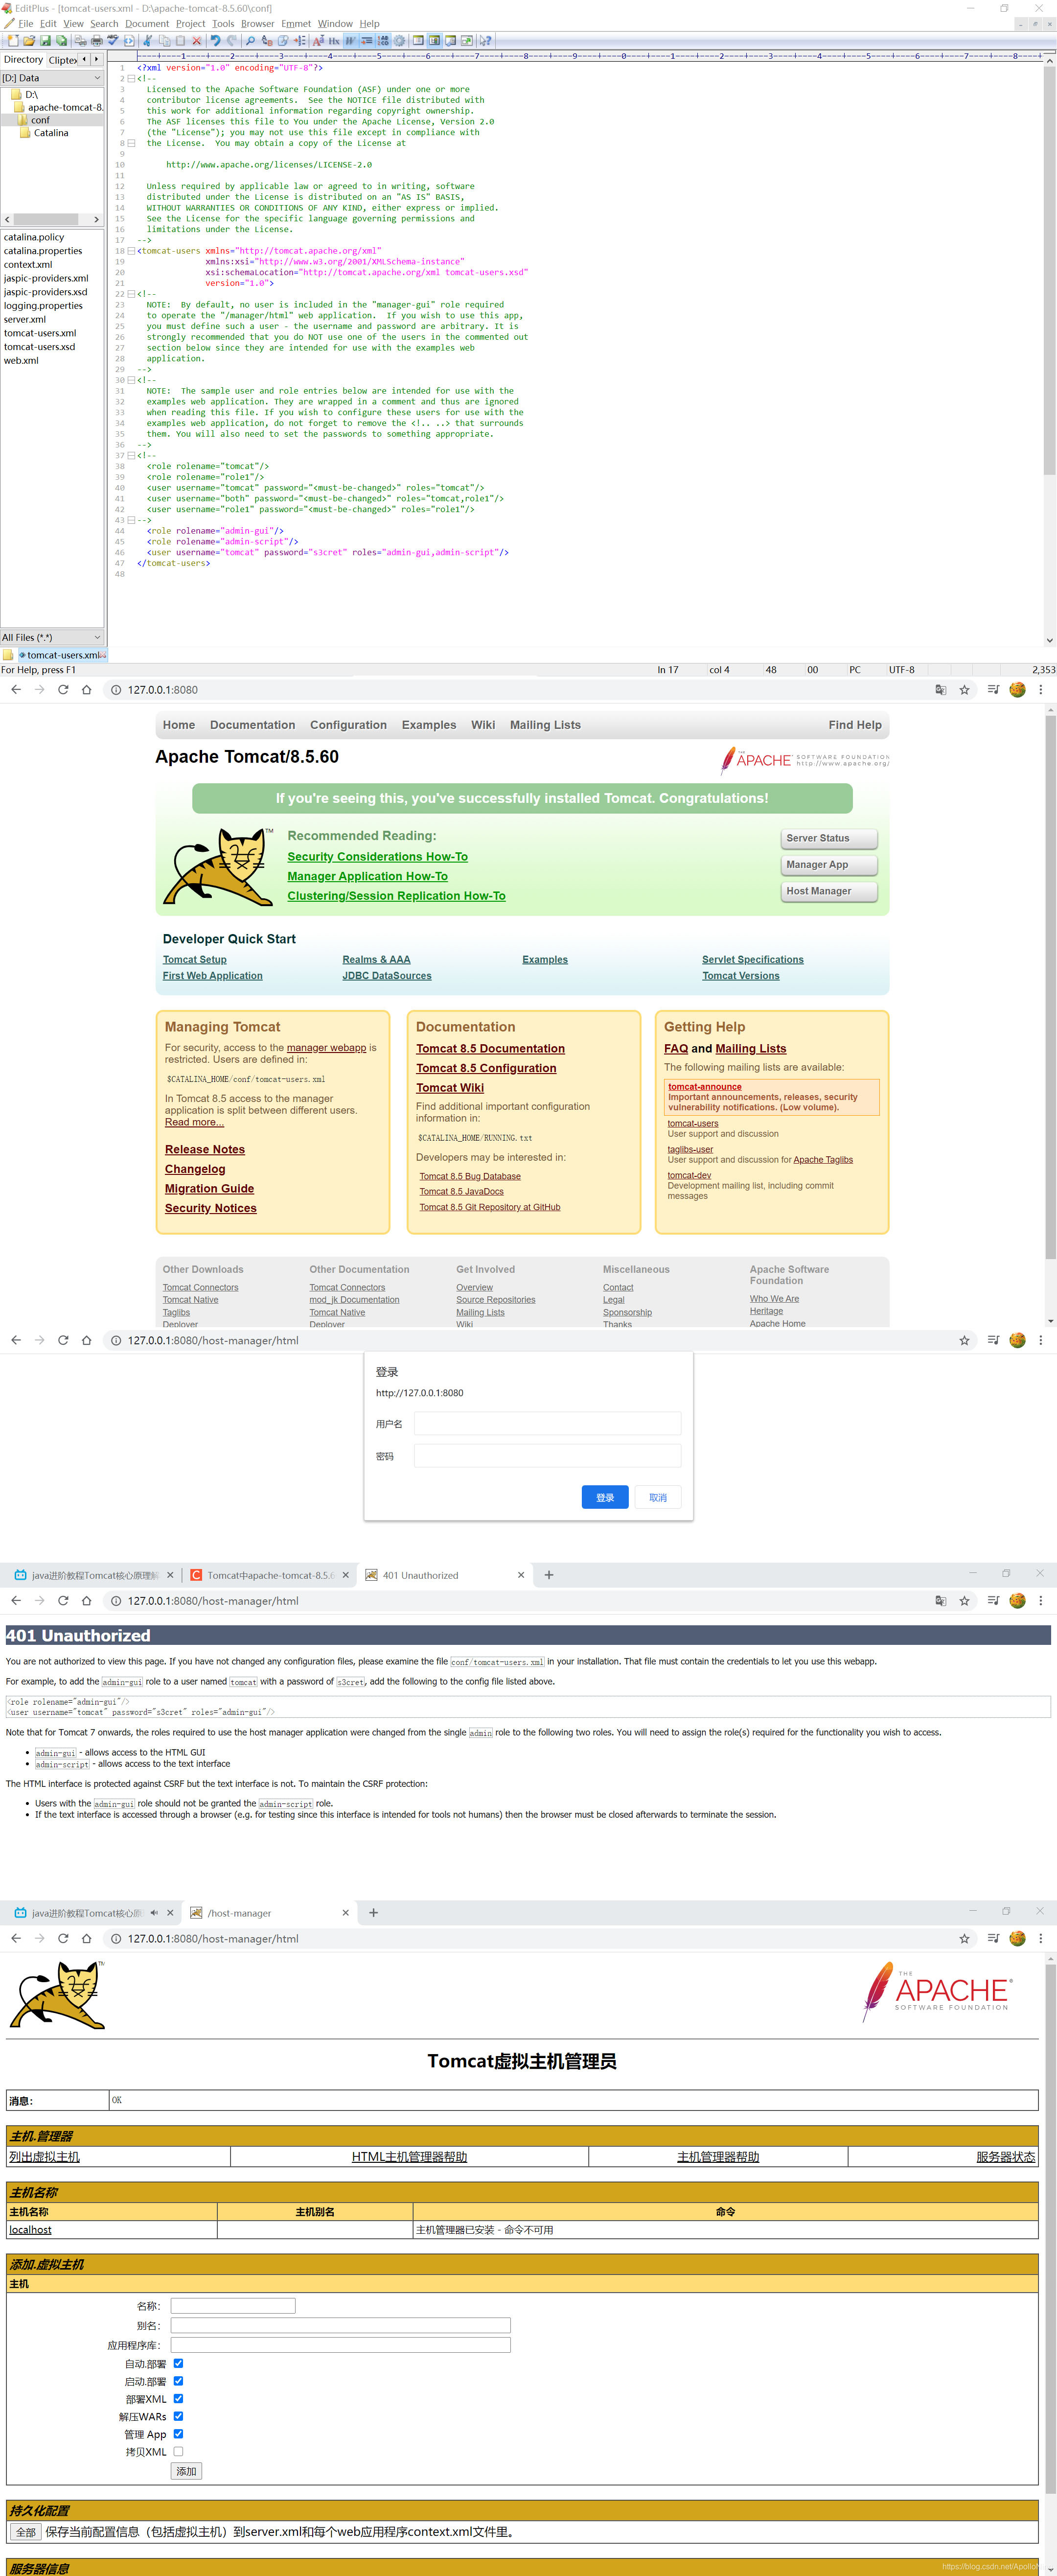Screen dimensions: 1057x2576
Task: Toggle the 部署XML checkbox
Action: pyautogui.click(x=178, y=2398)
